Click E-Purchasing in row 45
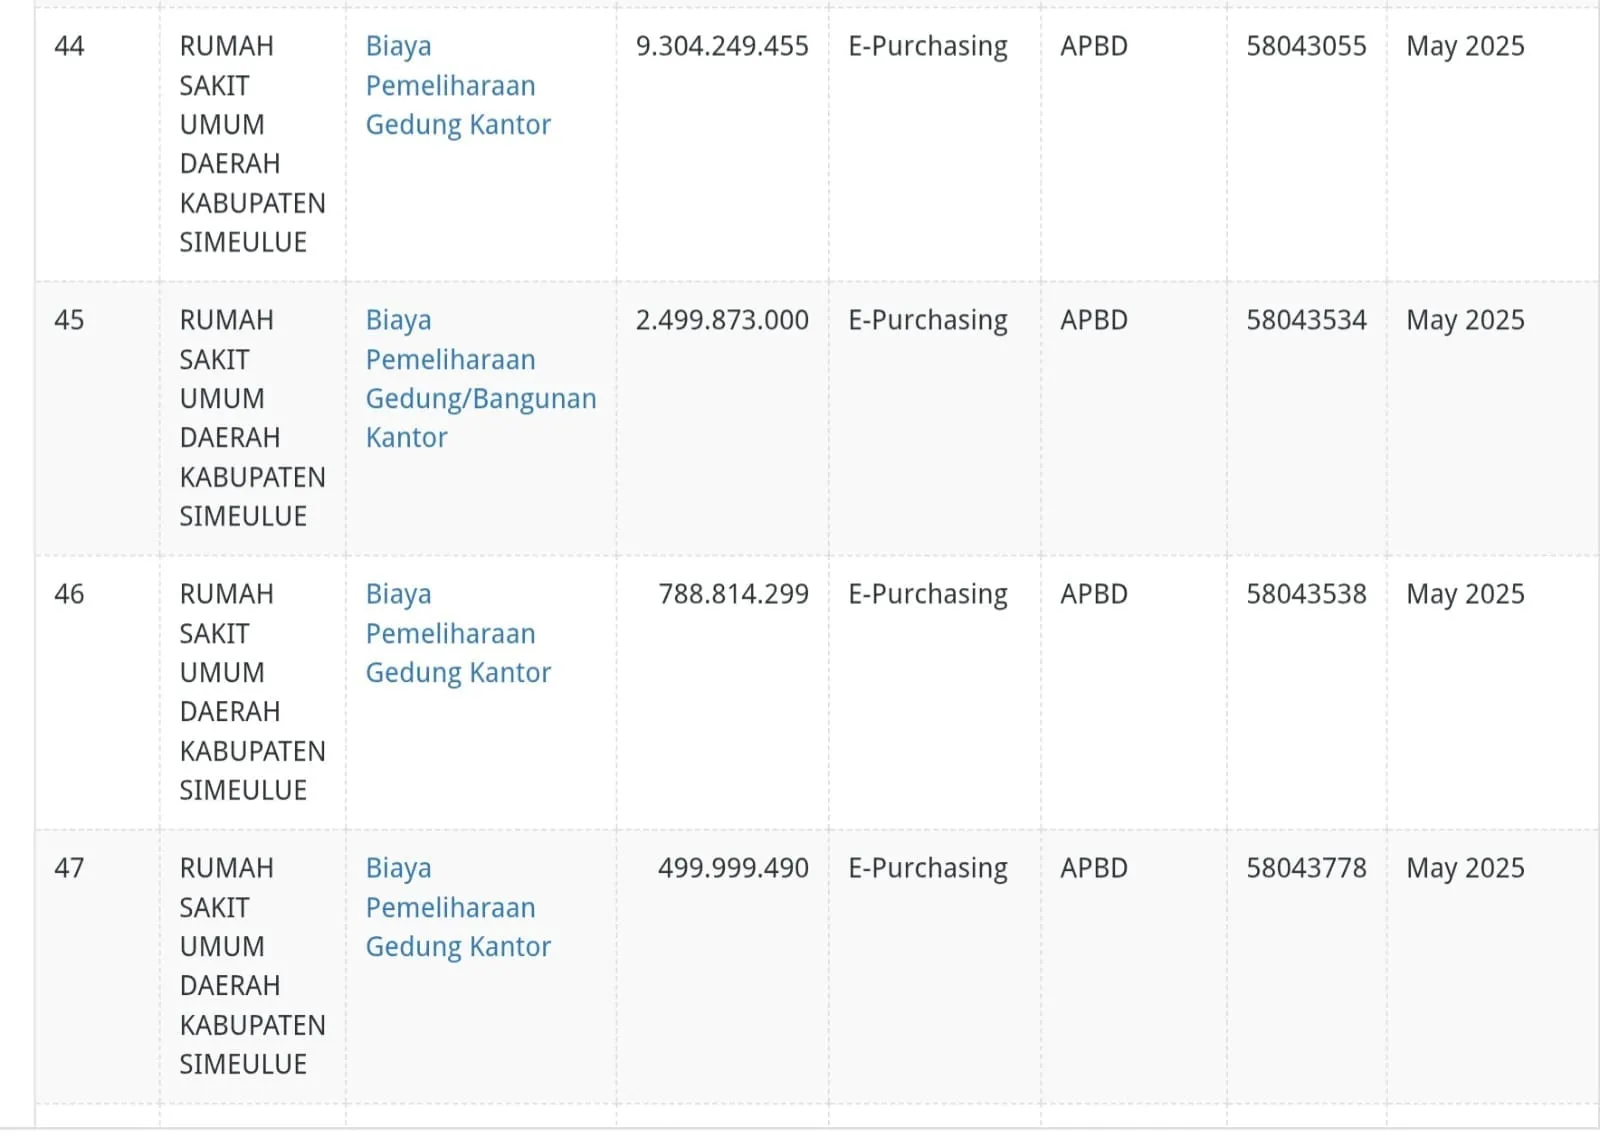 pyautogui.click(x=928, y=321)
